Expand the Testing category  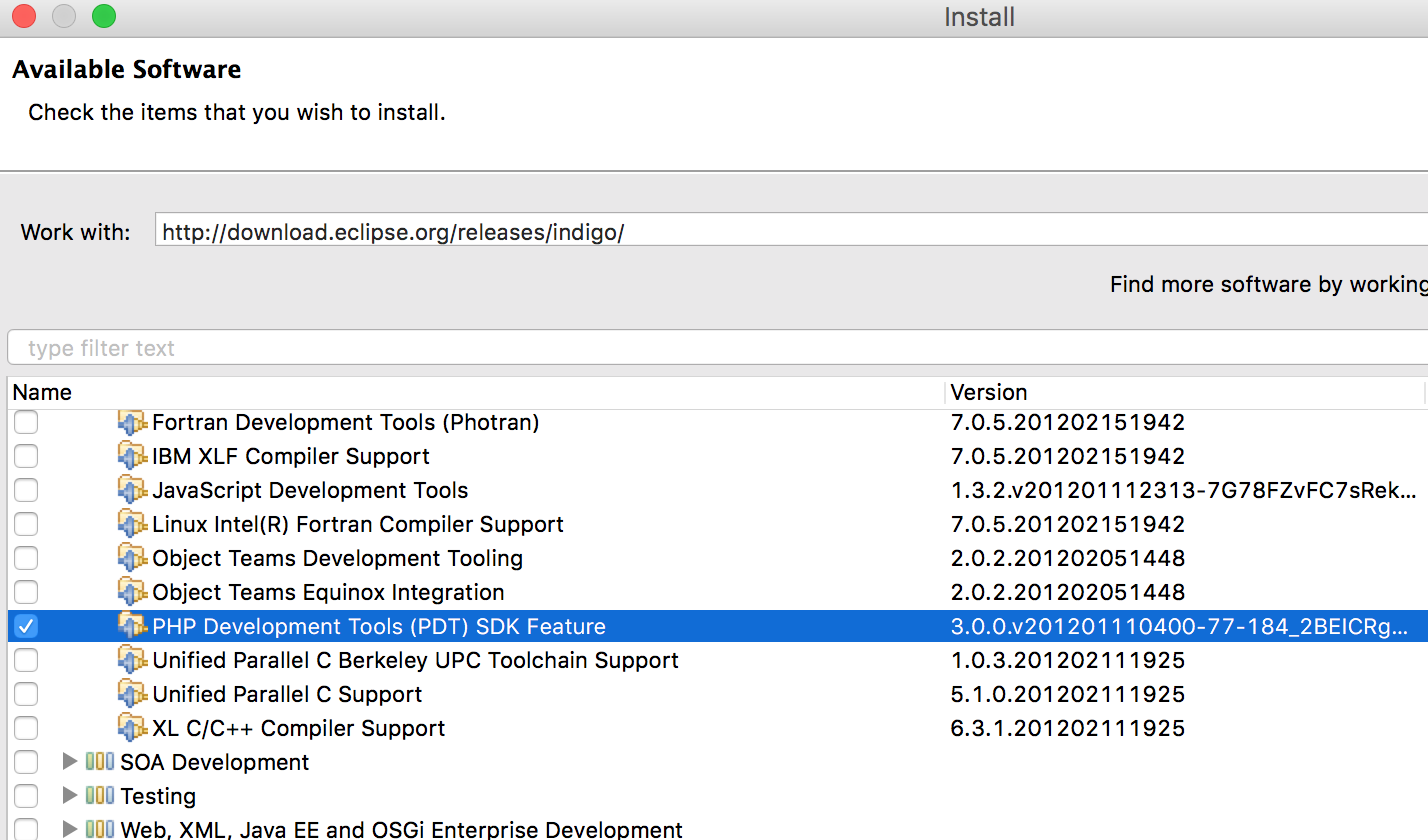[69, 796]
